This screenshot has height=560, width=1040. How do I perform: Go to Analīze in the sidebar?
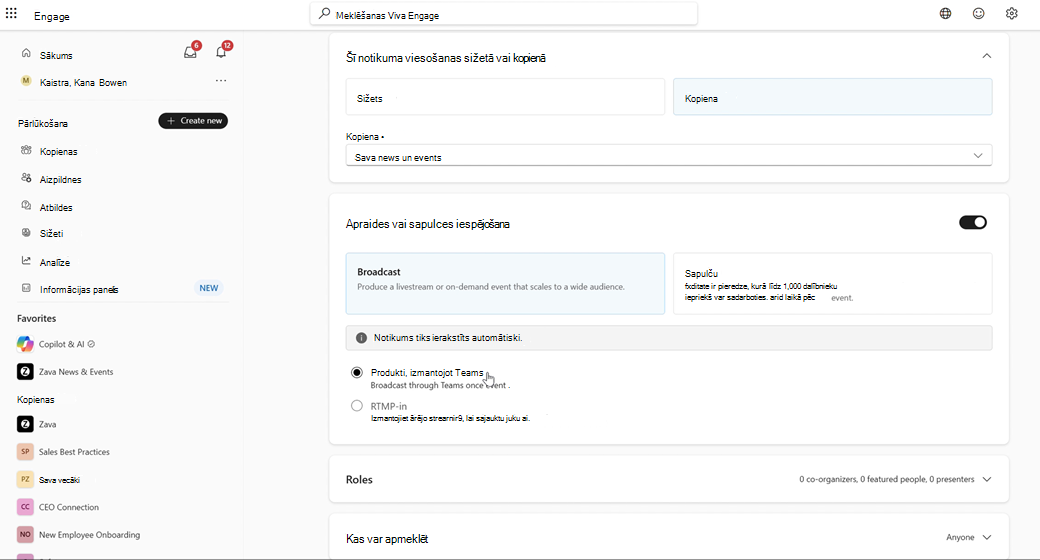54,263
